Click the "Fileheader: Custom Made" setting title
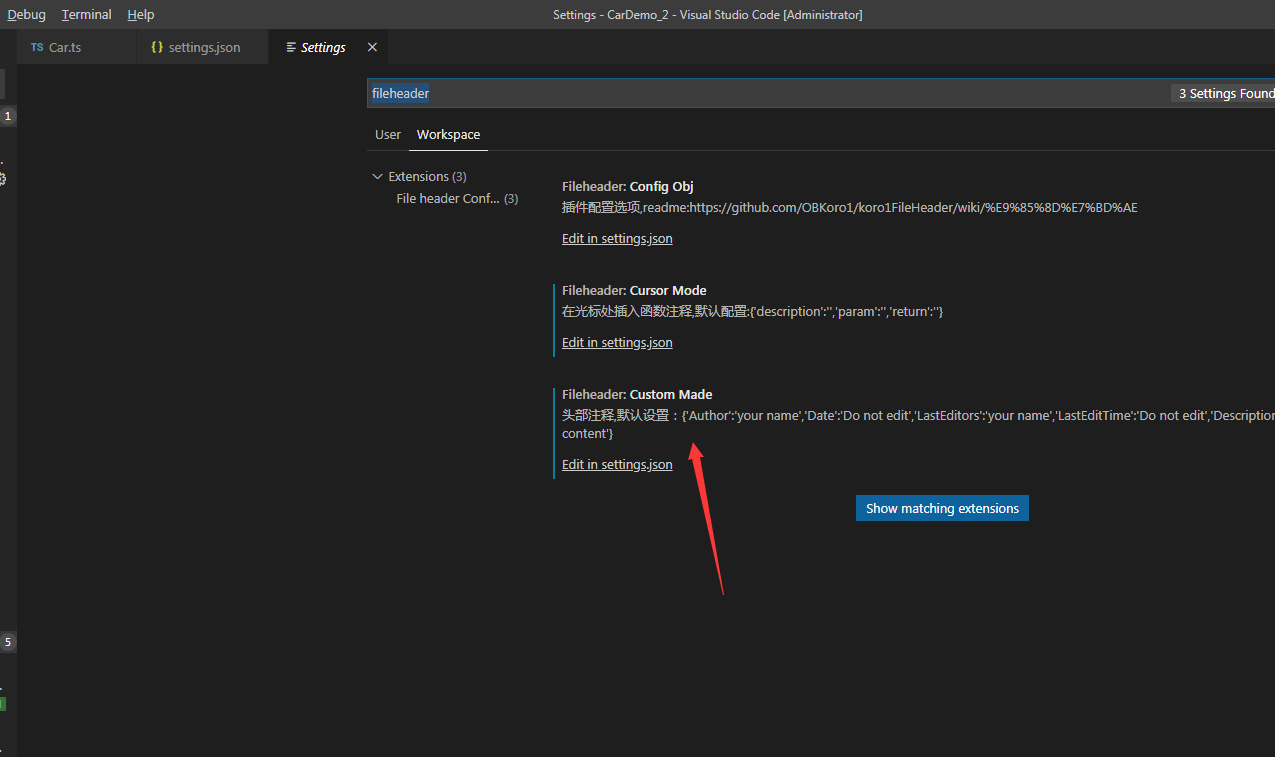Viewport: 1275px width, 757px height. 637,395
